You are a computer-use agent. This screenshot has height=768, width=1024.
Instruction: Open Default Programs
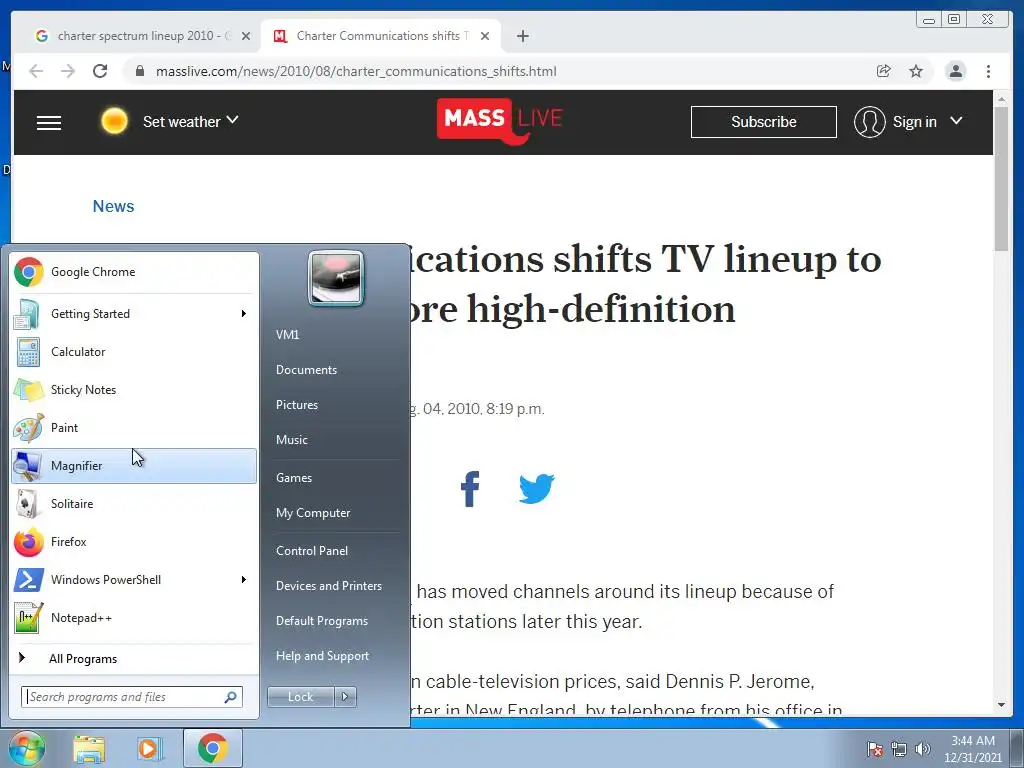coord(321,621)
